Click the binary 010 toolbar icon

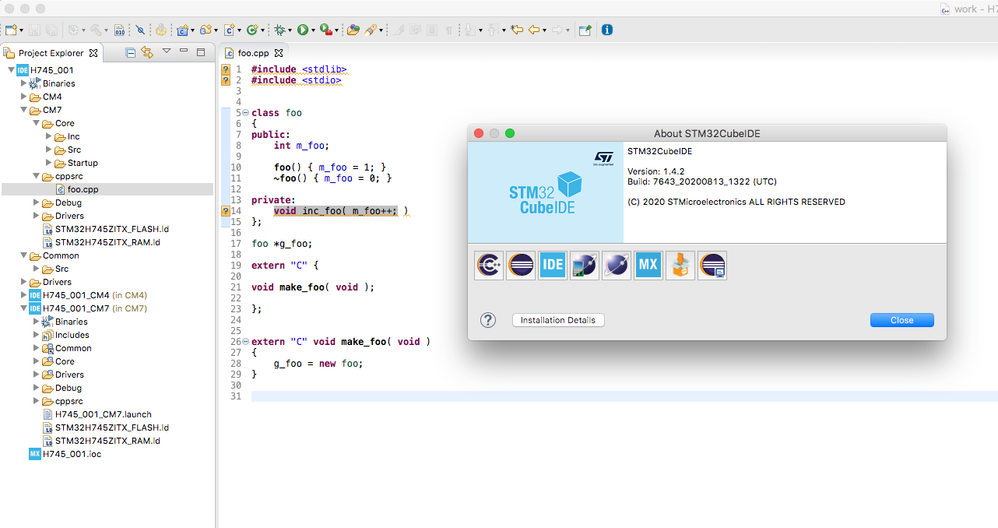[x=119, y=30]
